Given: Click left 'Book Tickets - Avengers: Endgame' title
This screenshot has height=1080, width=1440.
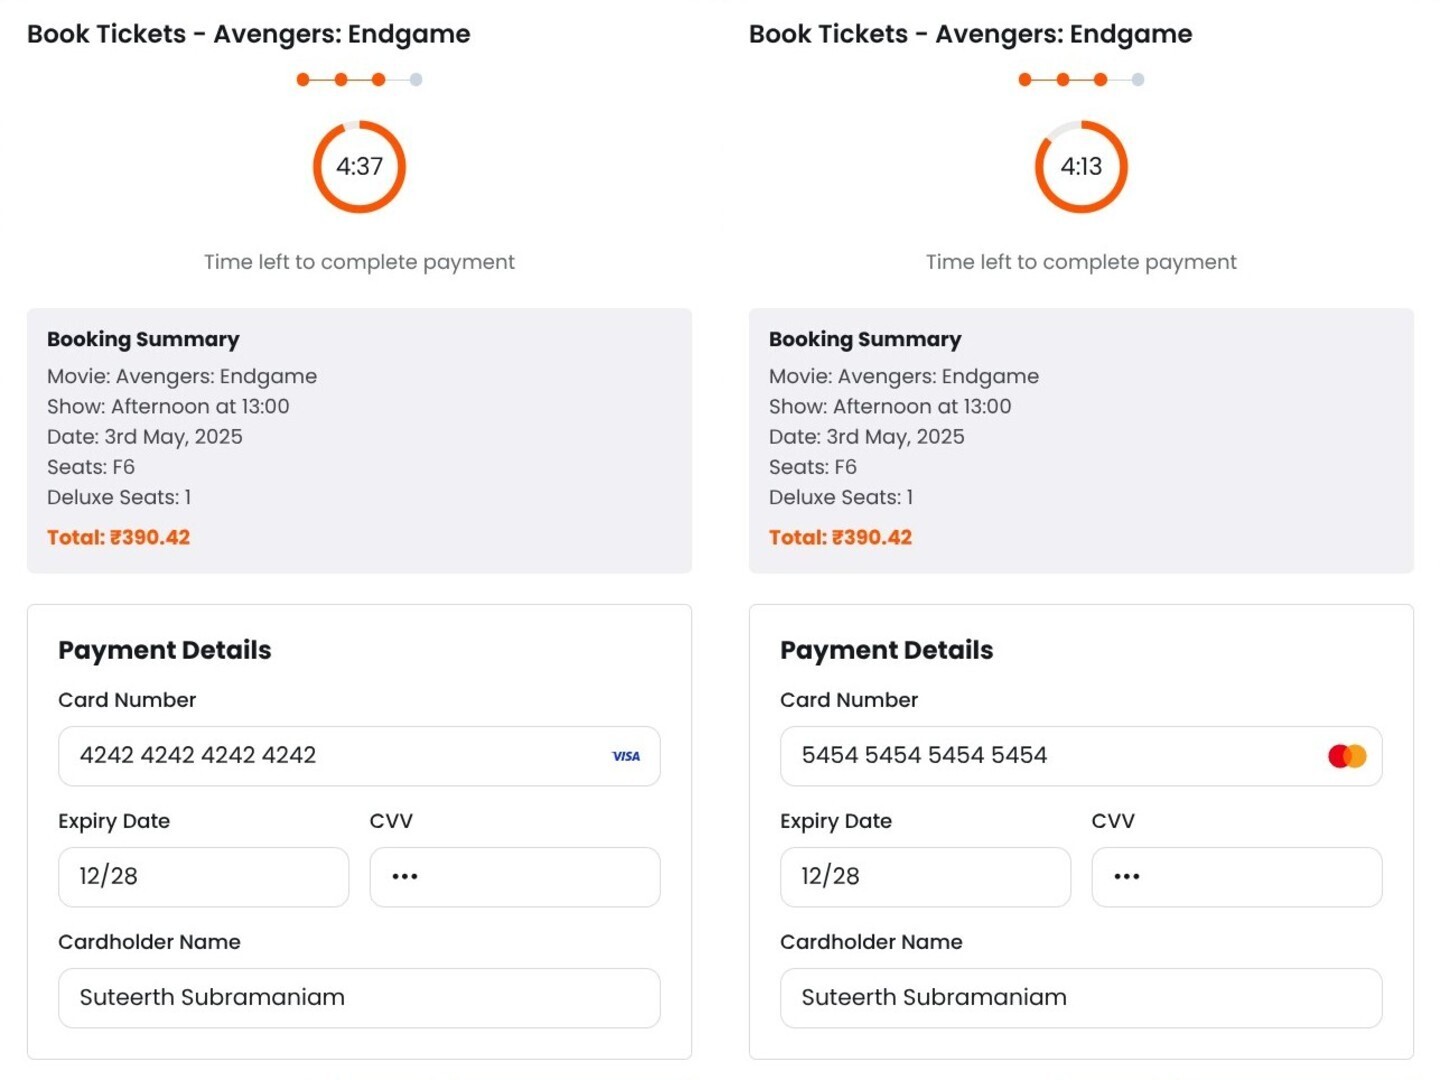Looking at the screenshot, I should pos(248,34).
